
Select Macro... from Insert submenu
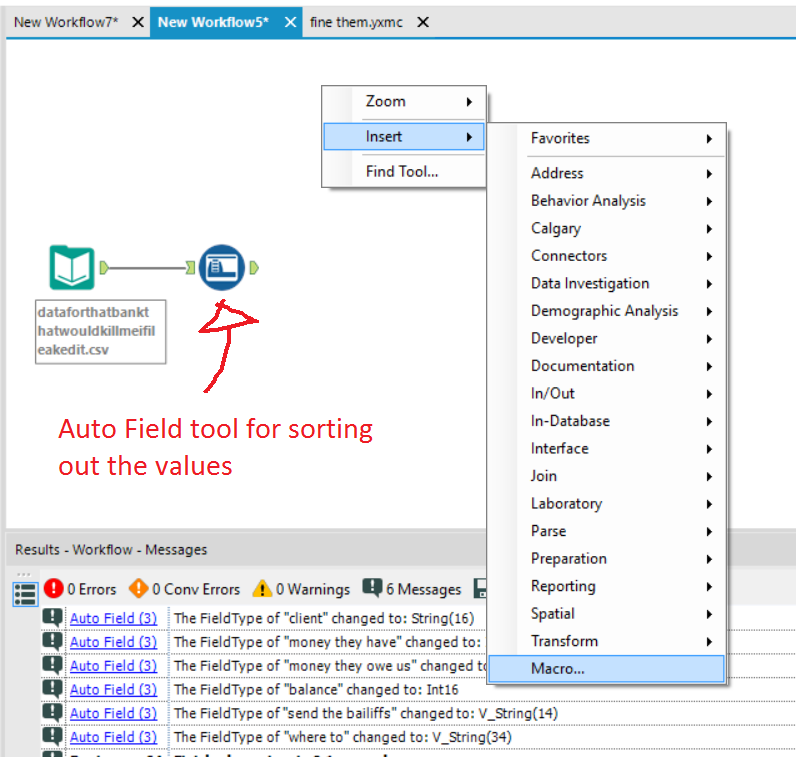558,669
